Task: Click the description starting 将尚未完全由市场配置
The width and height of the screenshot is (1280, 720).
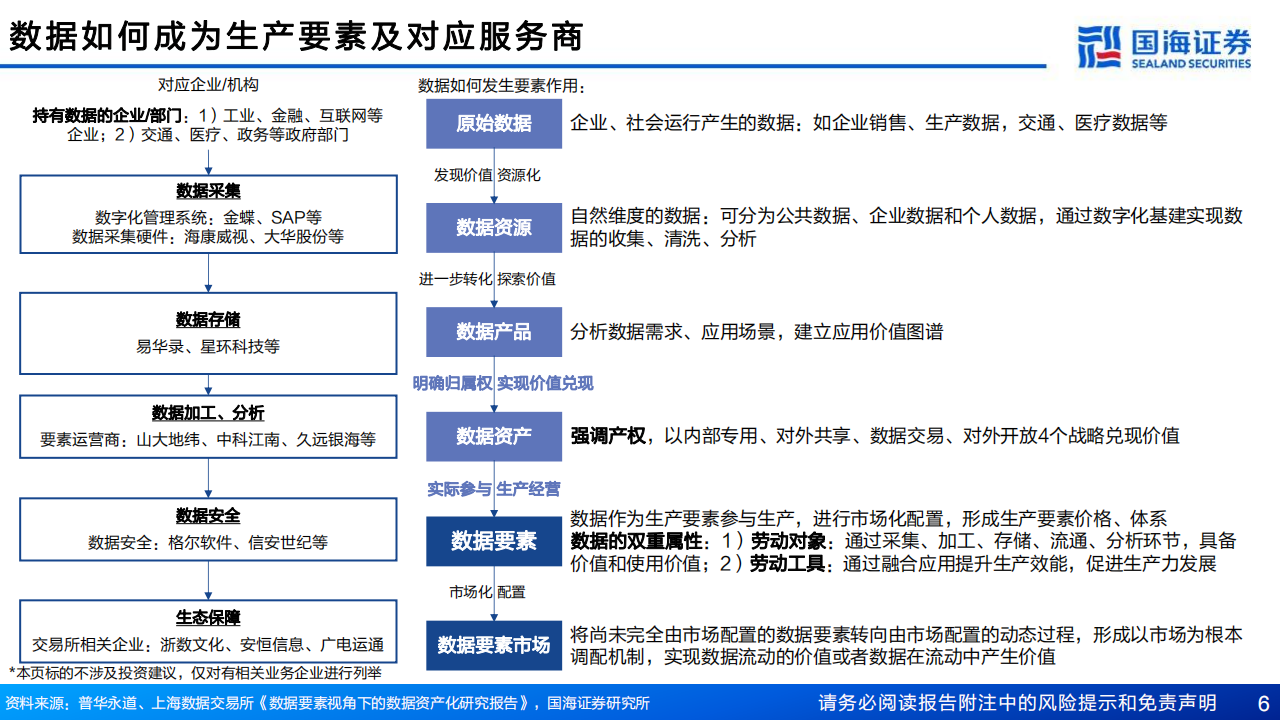Action: 907,645
